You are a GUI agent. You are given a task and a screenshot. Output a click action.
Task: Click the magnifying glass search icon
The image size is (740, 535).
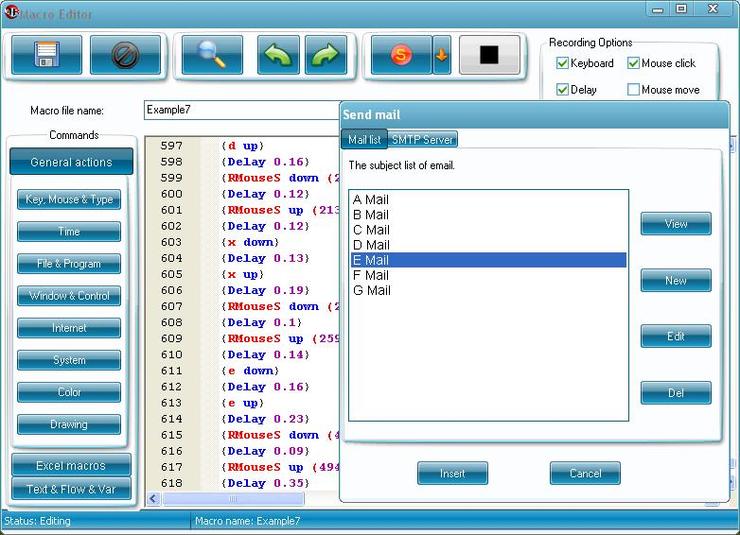point(213,55)
